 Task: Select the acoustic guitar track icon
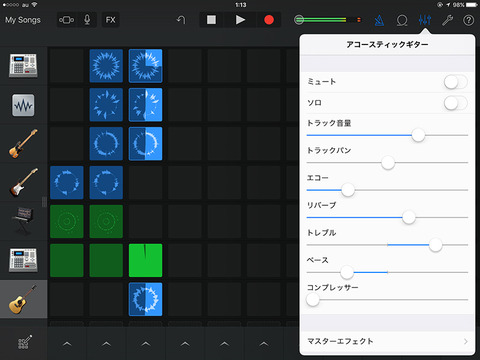tap(23, 299)
